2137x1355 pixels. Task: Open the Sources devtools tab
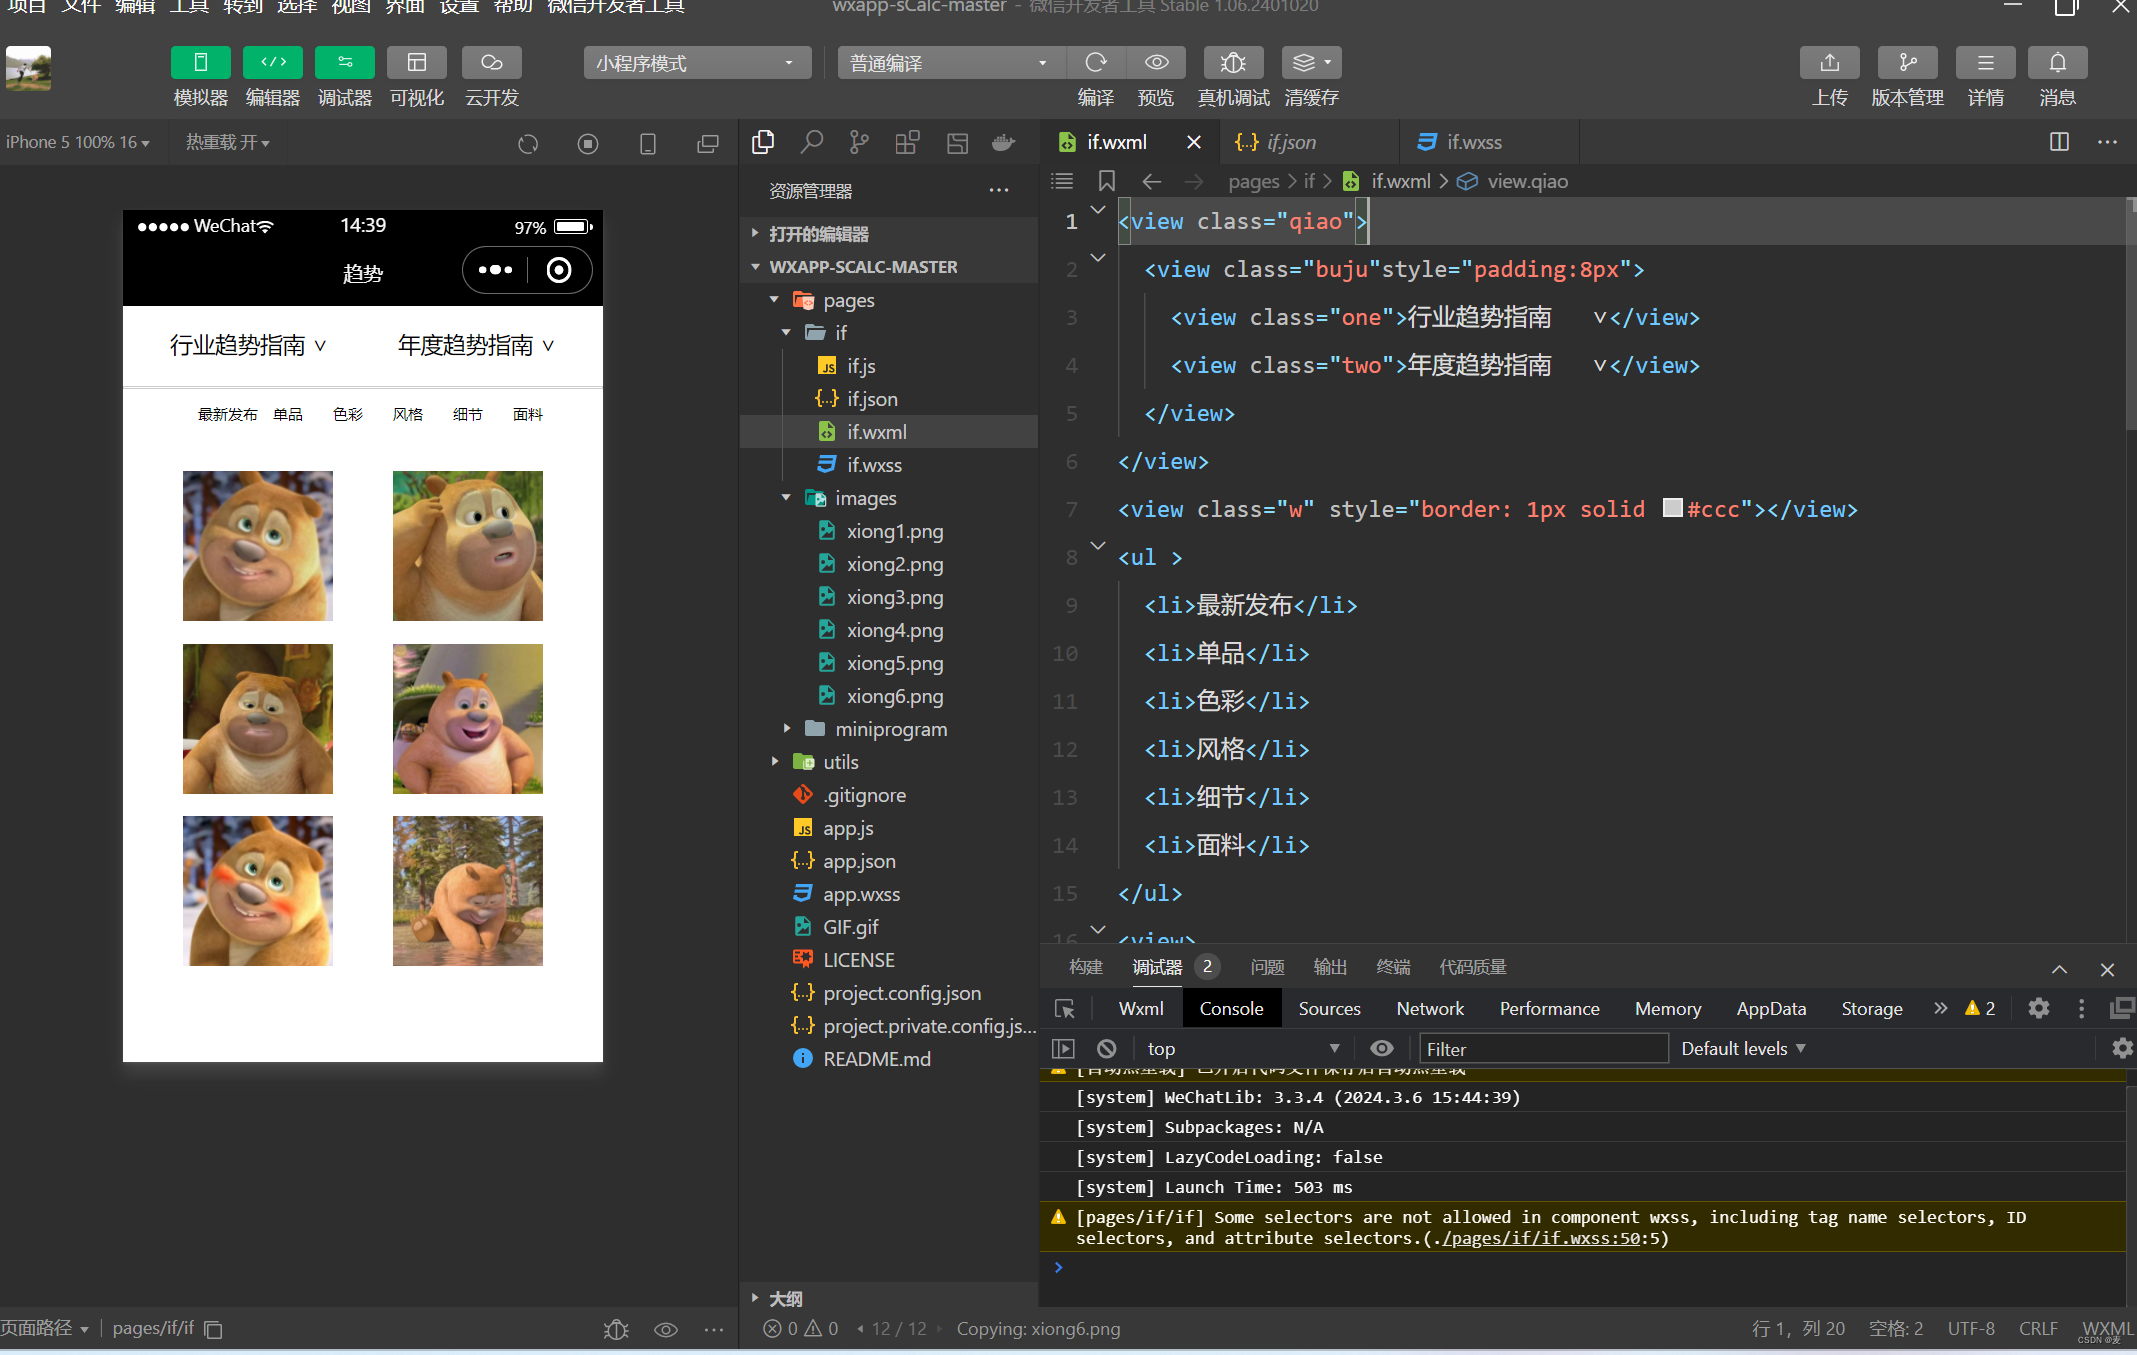point(1329,1008)
